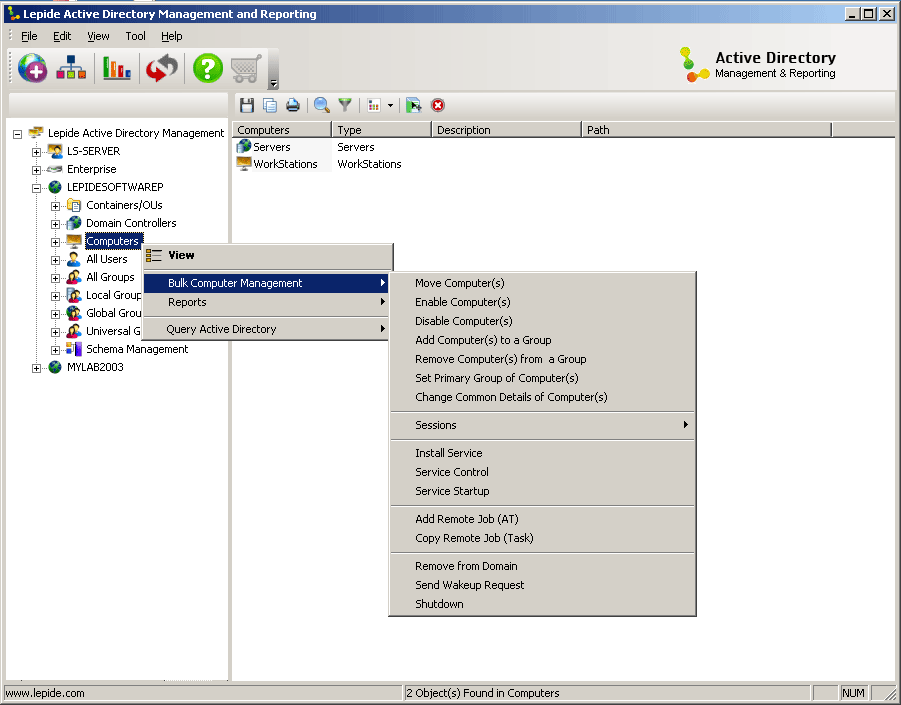This screenshot has height=705, width=901.
Task: Click the Enterprise tree node icon
Action: (x=55, y=169)
